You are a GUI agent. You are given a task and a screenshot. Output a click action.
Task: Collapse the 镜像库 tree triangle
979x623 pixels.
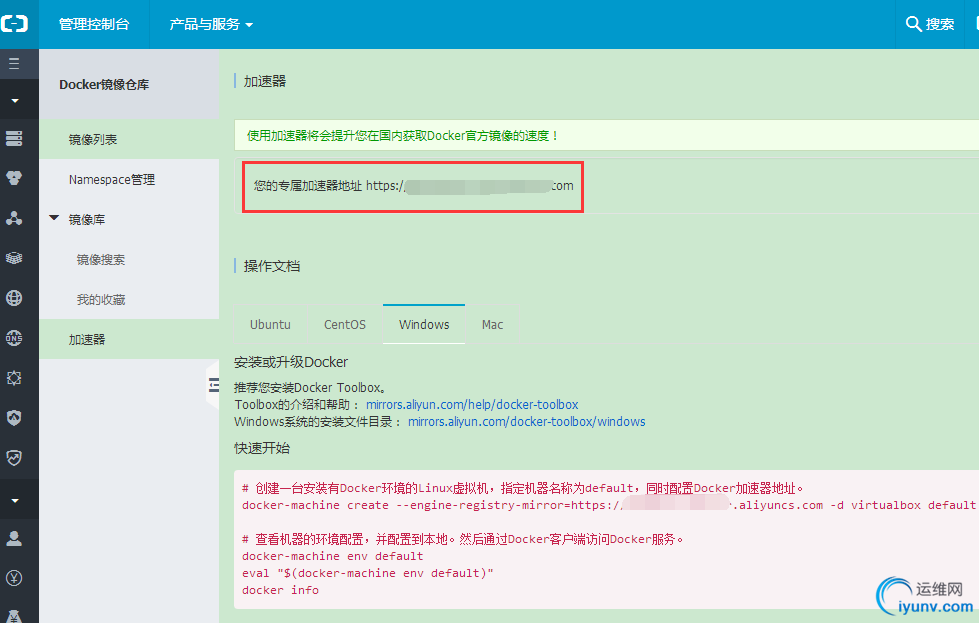pyautogui.click(x=54, y=218)
